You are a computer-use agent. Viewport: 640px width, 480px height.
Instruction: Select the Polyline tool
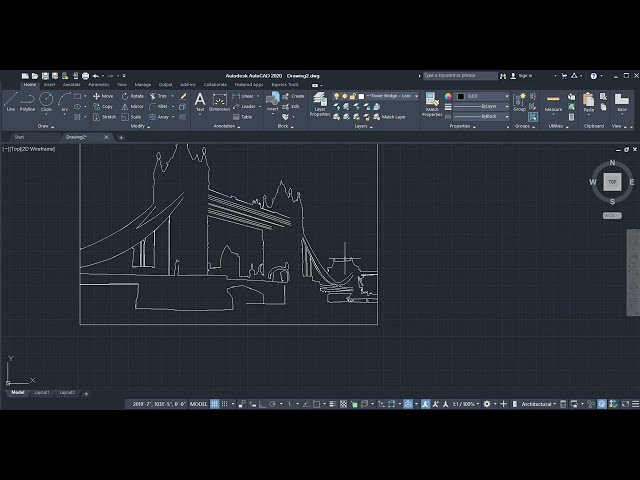[x=27, y=102]
